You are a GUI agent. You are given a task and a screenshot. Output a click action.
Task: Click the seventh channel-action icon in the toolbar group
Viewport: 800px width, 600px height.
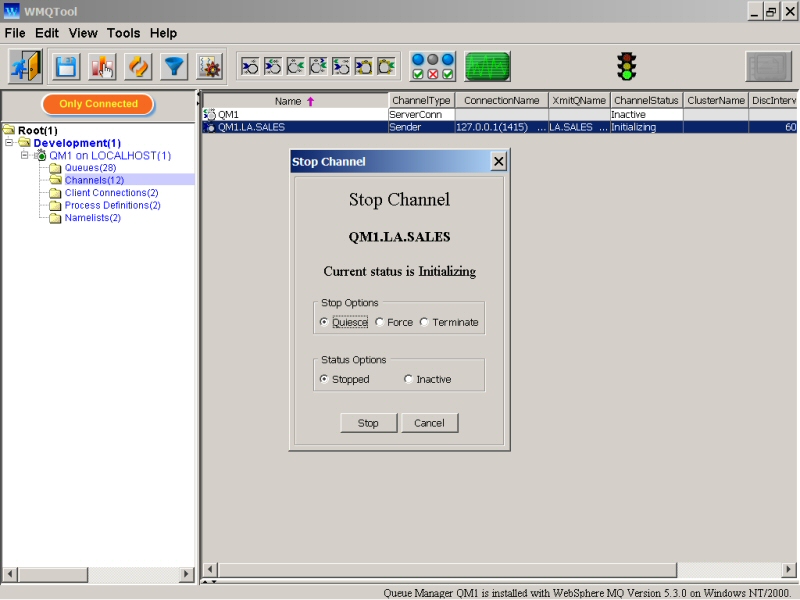pos(386,66)
